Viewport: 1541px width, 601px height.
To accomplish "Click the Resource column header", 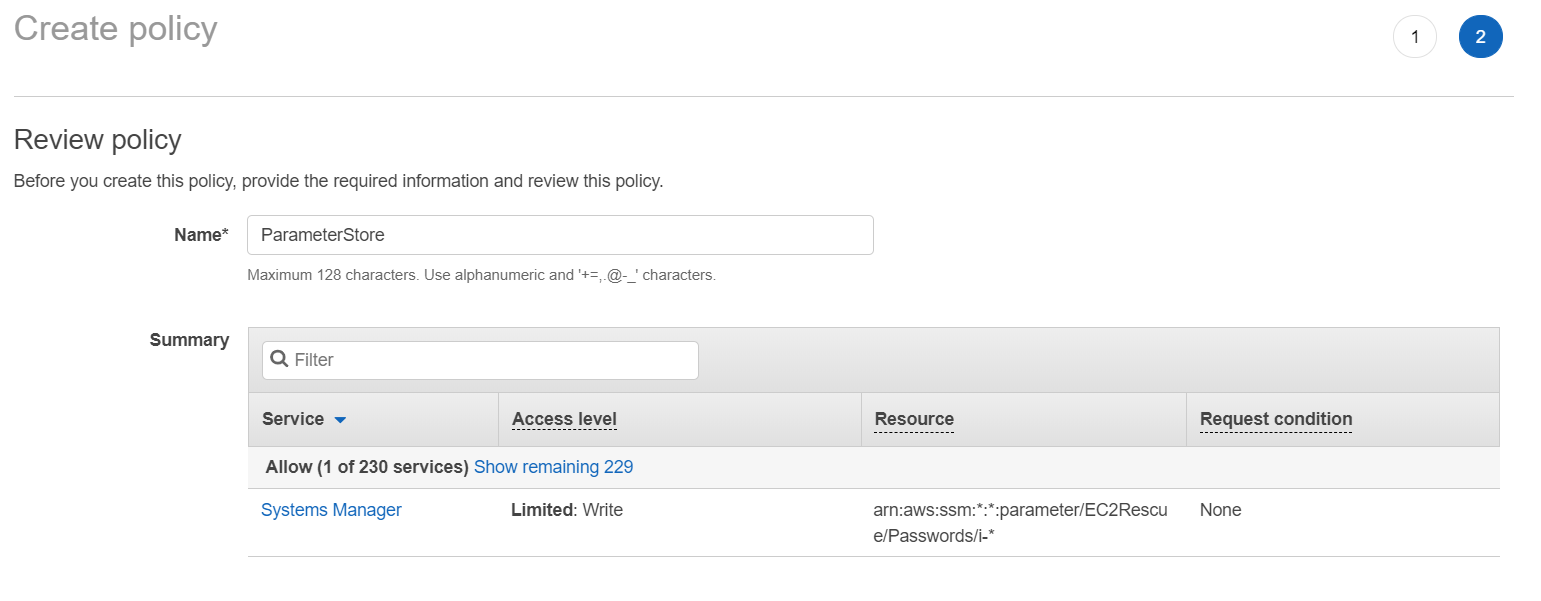I will click(914, 419).
